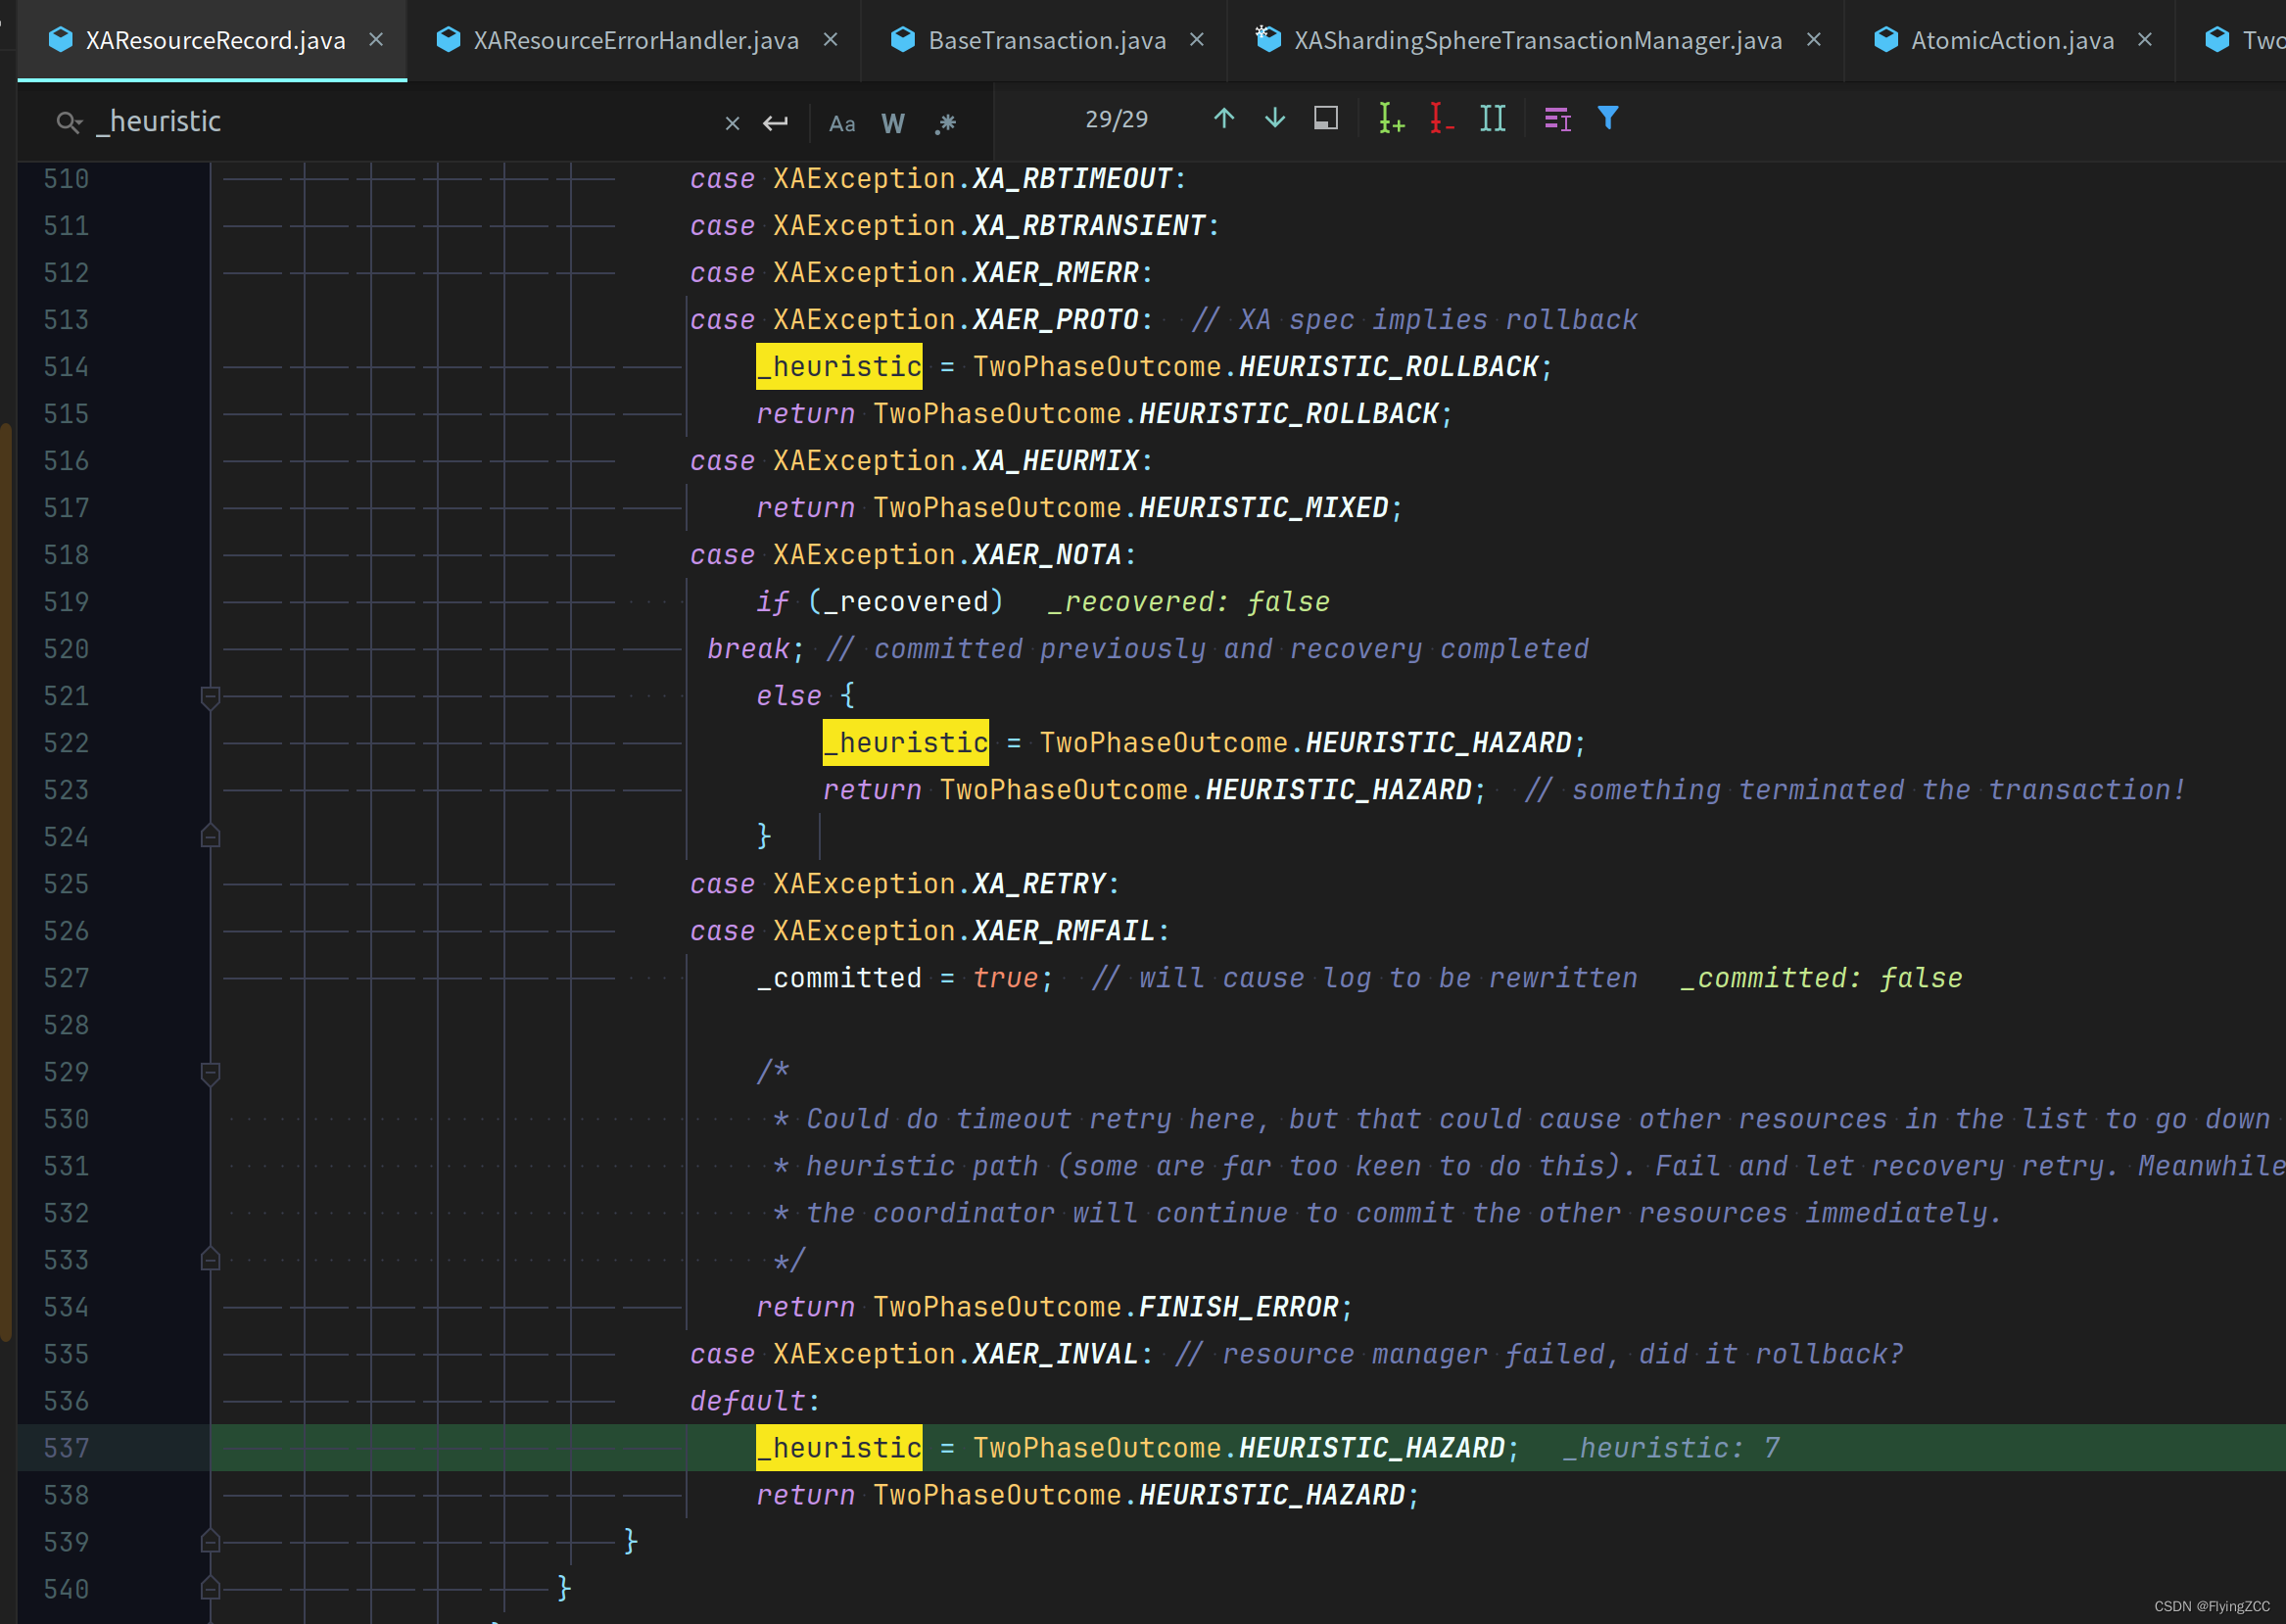Open search results in find window icon

(x=1325, y=119)
